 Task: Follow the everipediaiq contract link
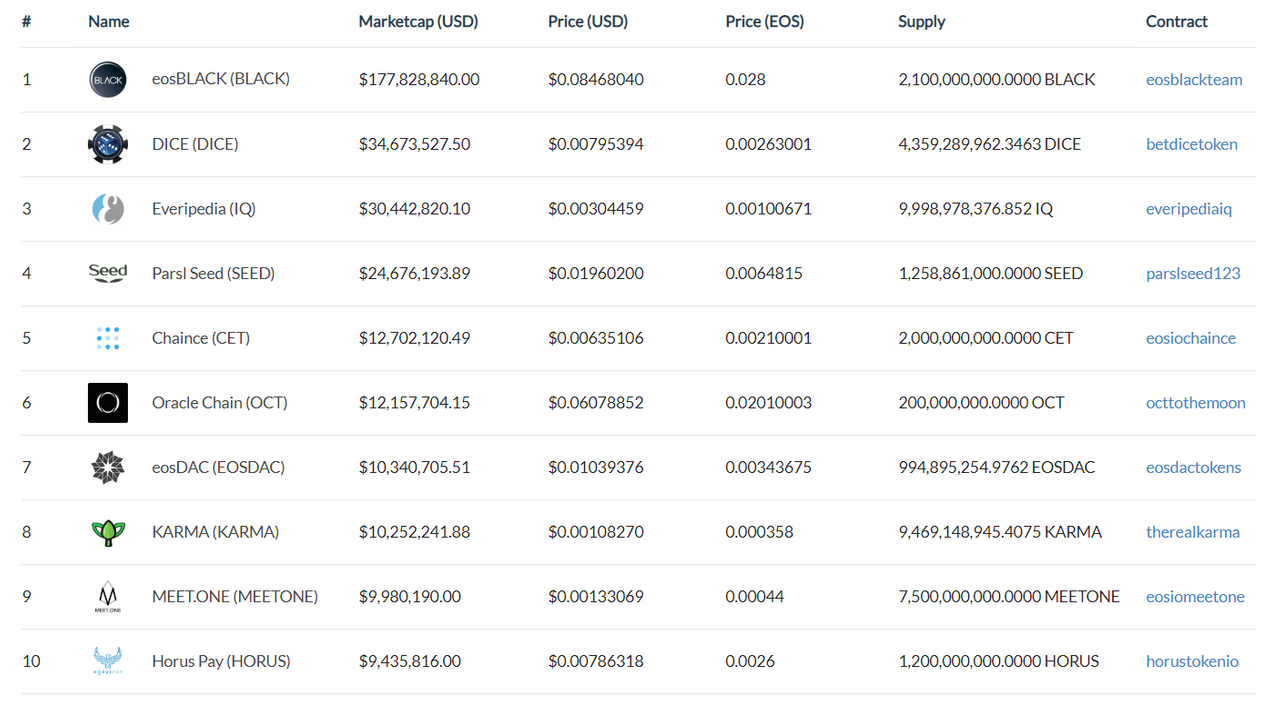pos(1188,209)
